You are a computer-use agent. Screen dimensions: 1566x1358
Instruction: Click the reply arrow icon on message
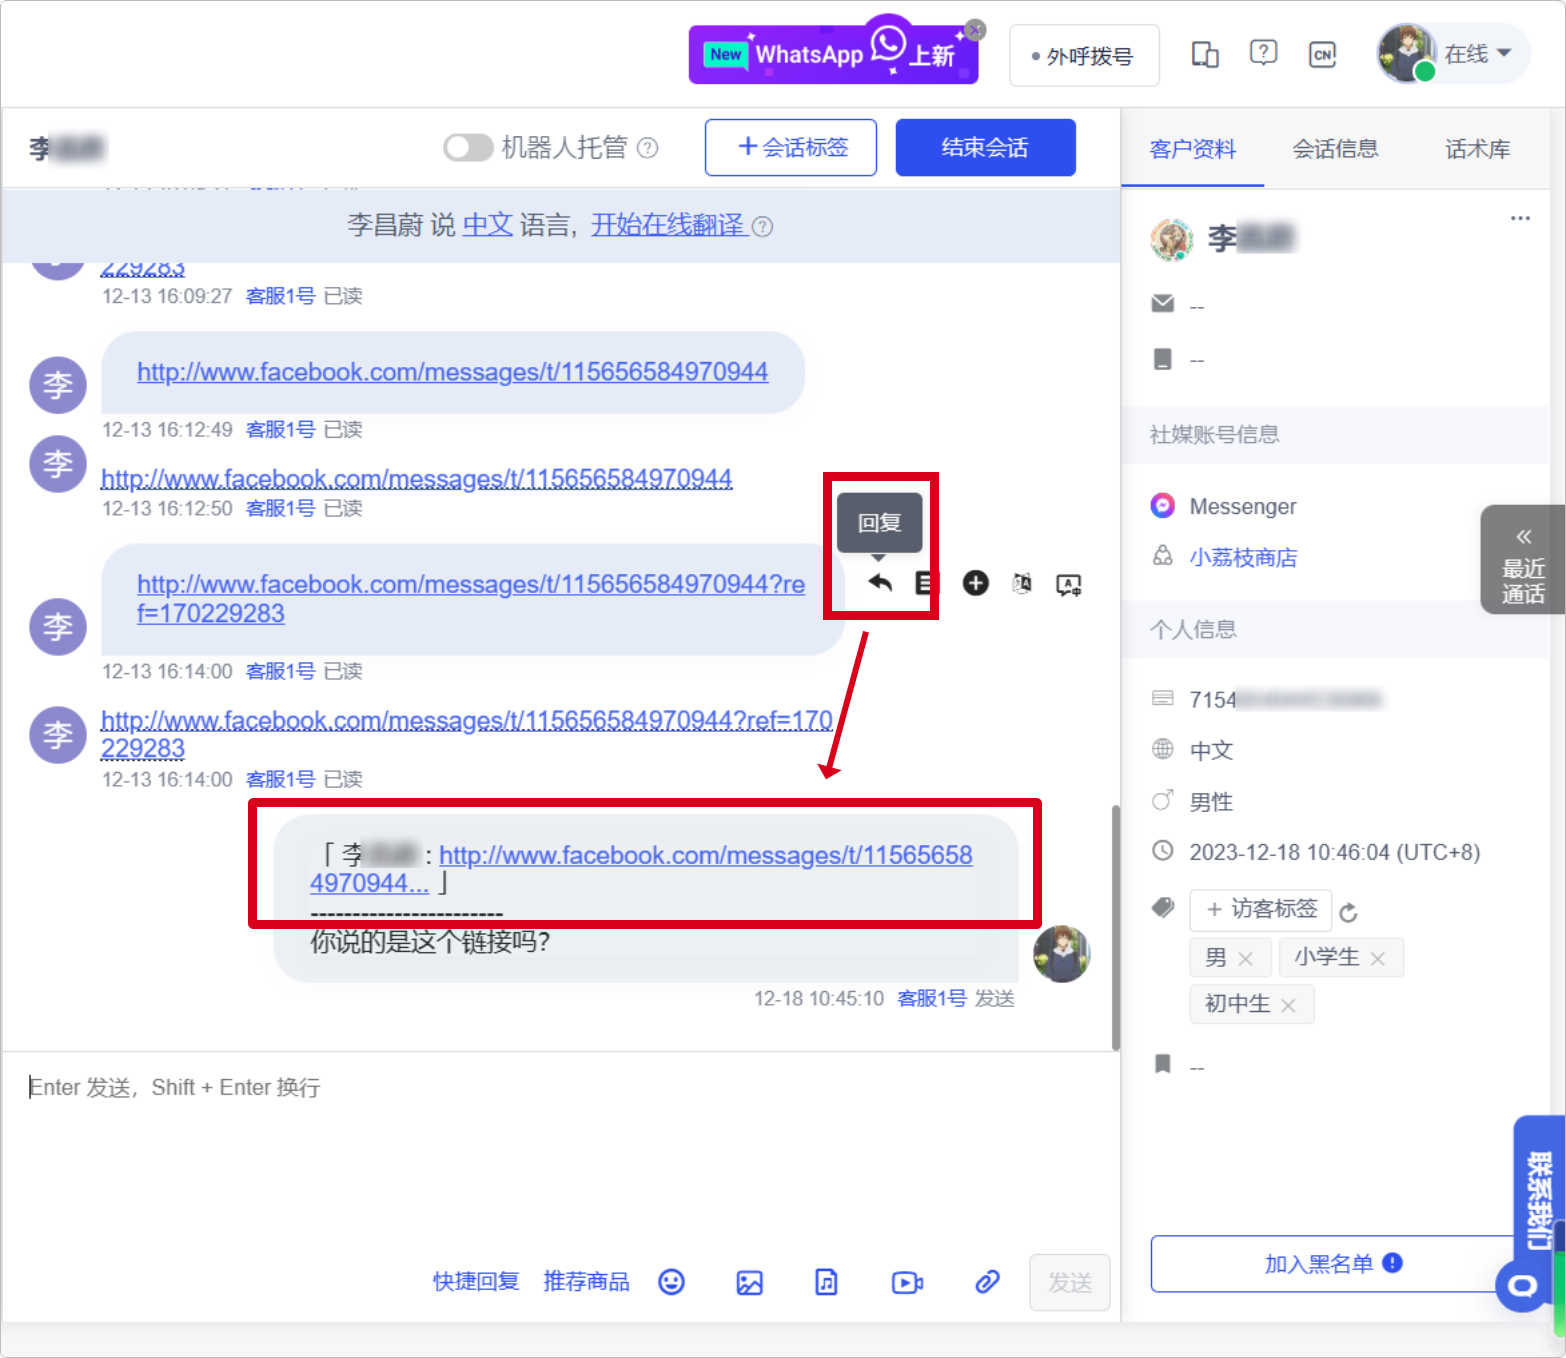(880, 583)
